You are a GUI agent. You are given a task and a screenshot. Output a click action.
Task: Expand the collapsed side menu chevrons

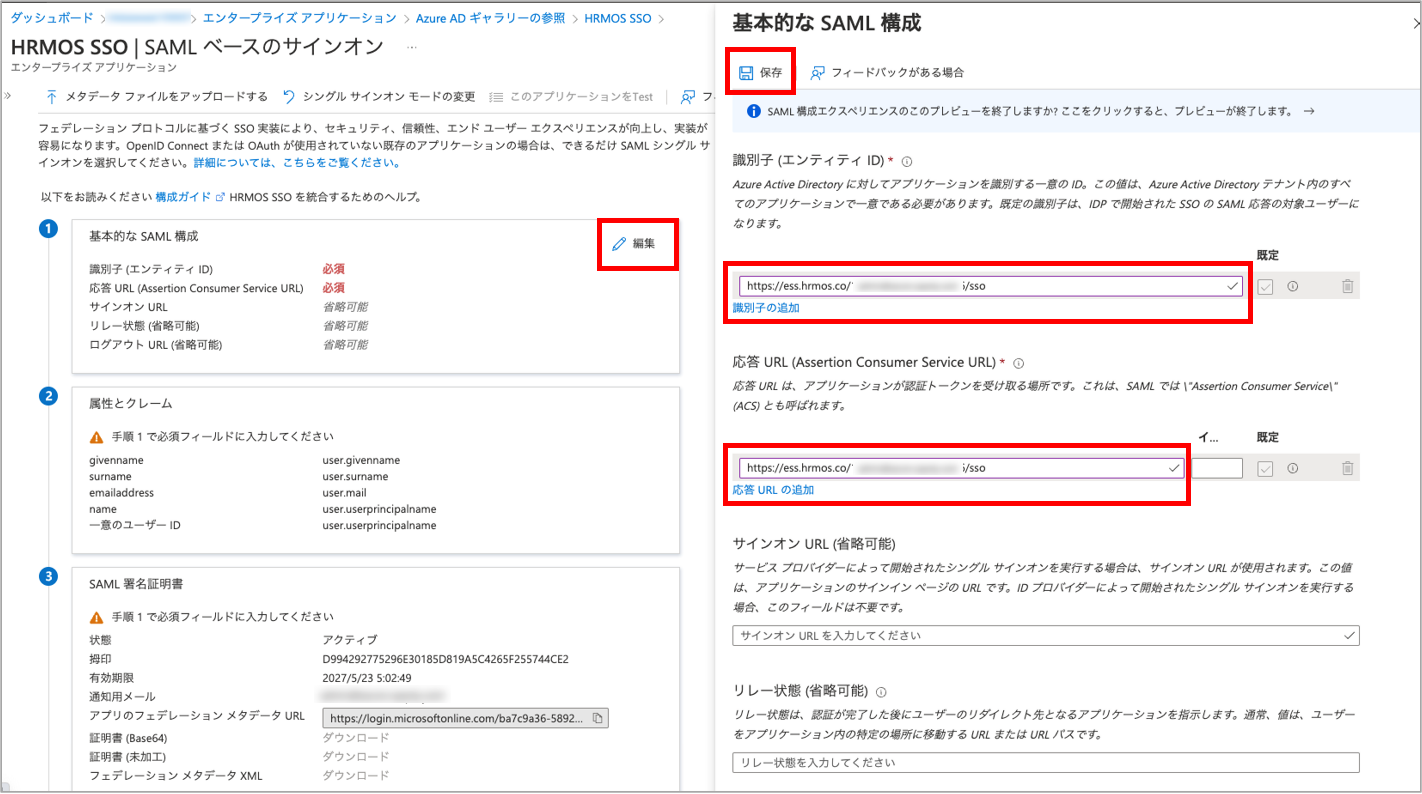8,96
